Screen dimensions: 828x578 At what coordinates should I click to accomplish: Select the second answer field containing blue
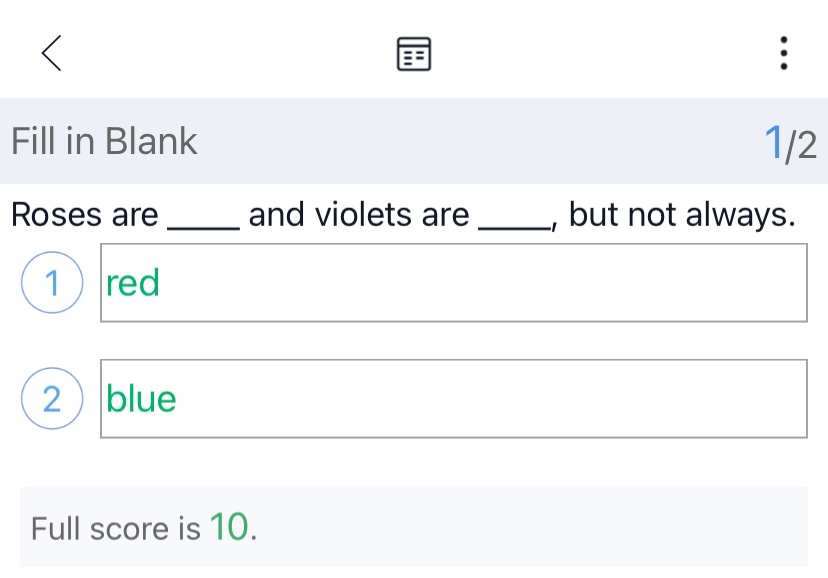(453, 399)
